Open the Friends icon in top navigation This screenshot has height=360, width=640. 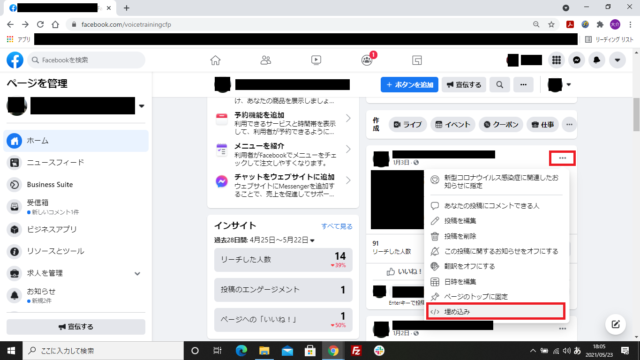tap(265, 60)
